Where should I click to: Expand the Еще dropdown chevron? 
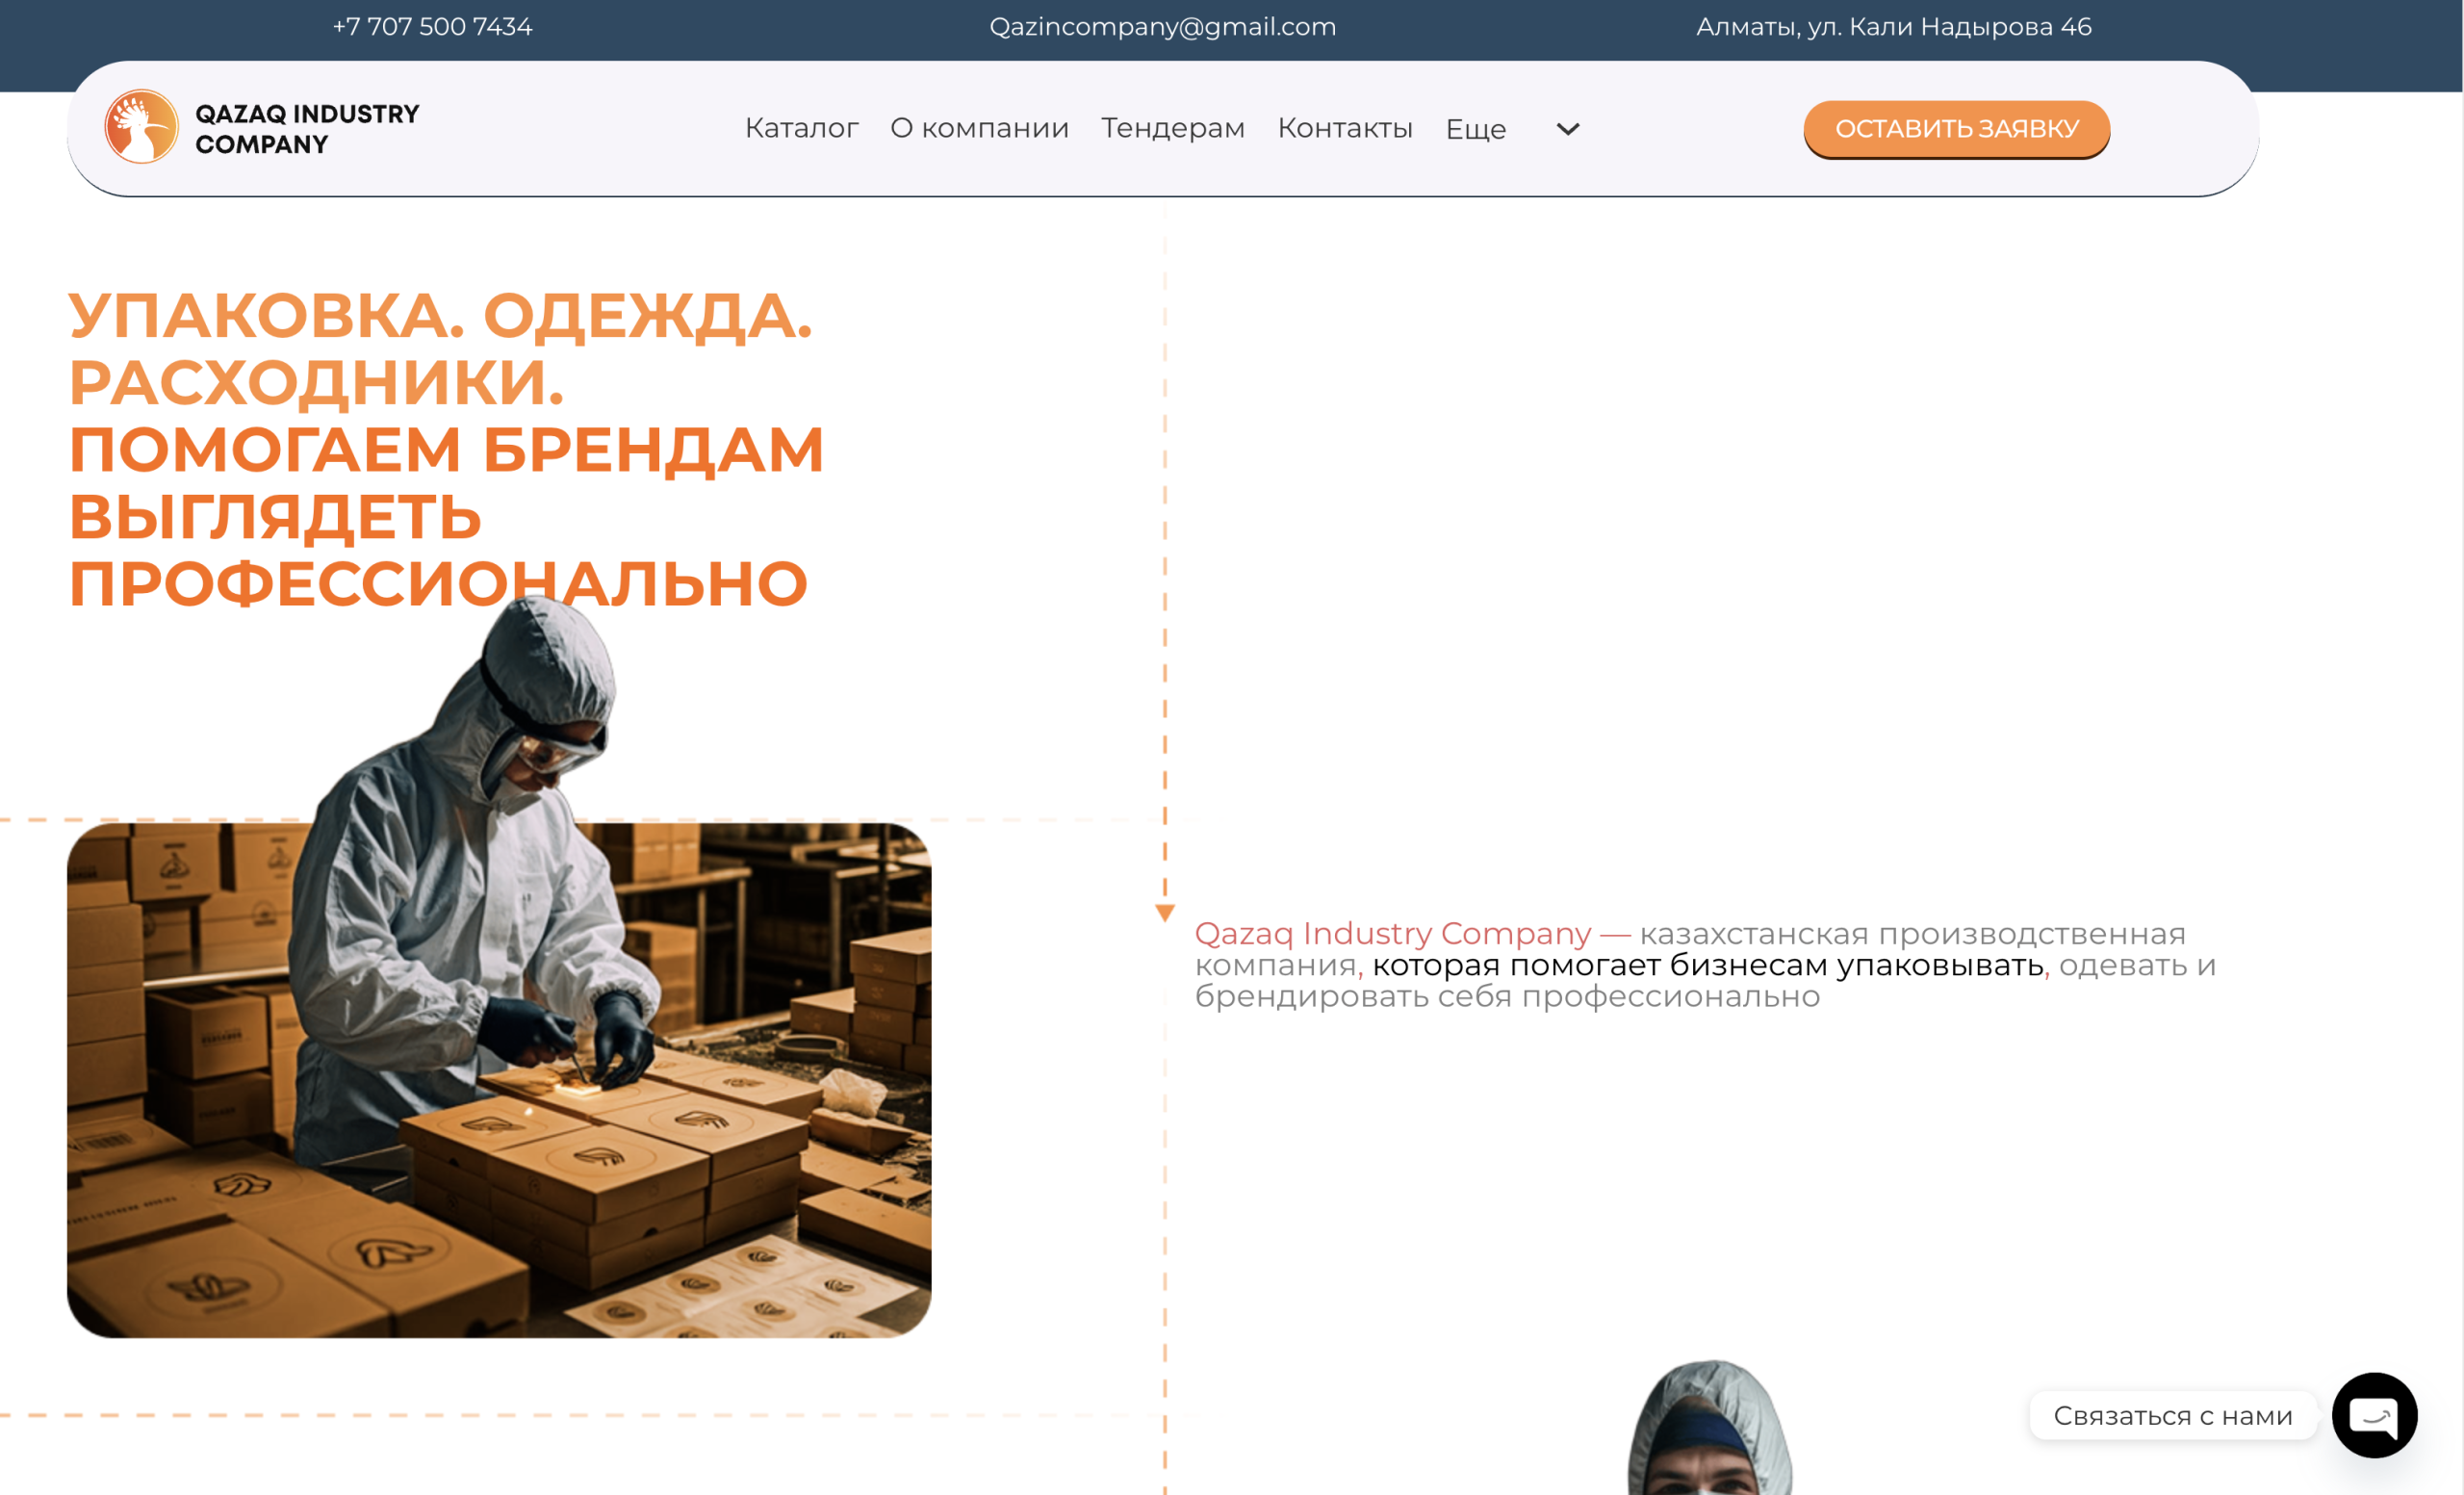[x=1567, y=129]
